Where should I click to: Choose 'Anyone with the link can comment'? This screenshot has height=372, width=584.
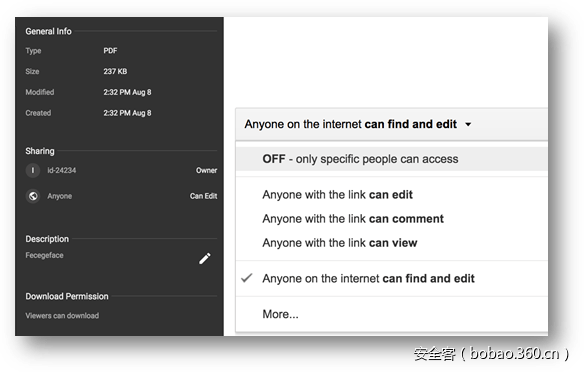[353, 219]
